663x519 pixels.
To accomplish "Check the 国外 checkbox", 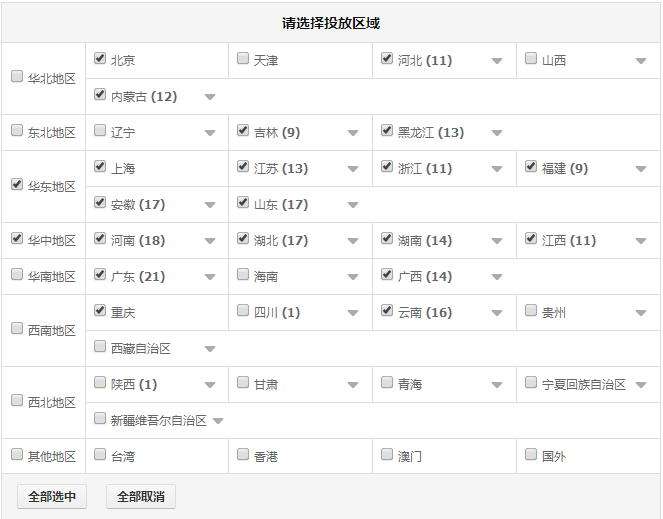I will (x=531, y=454).
